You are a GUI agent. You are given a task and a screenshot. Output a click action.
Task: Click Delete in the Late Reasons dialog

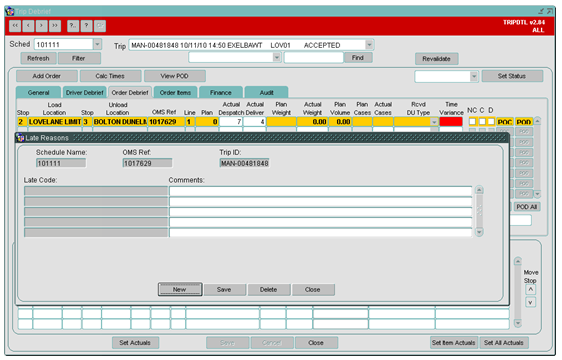[268, 289]
